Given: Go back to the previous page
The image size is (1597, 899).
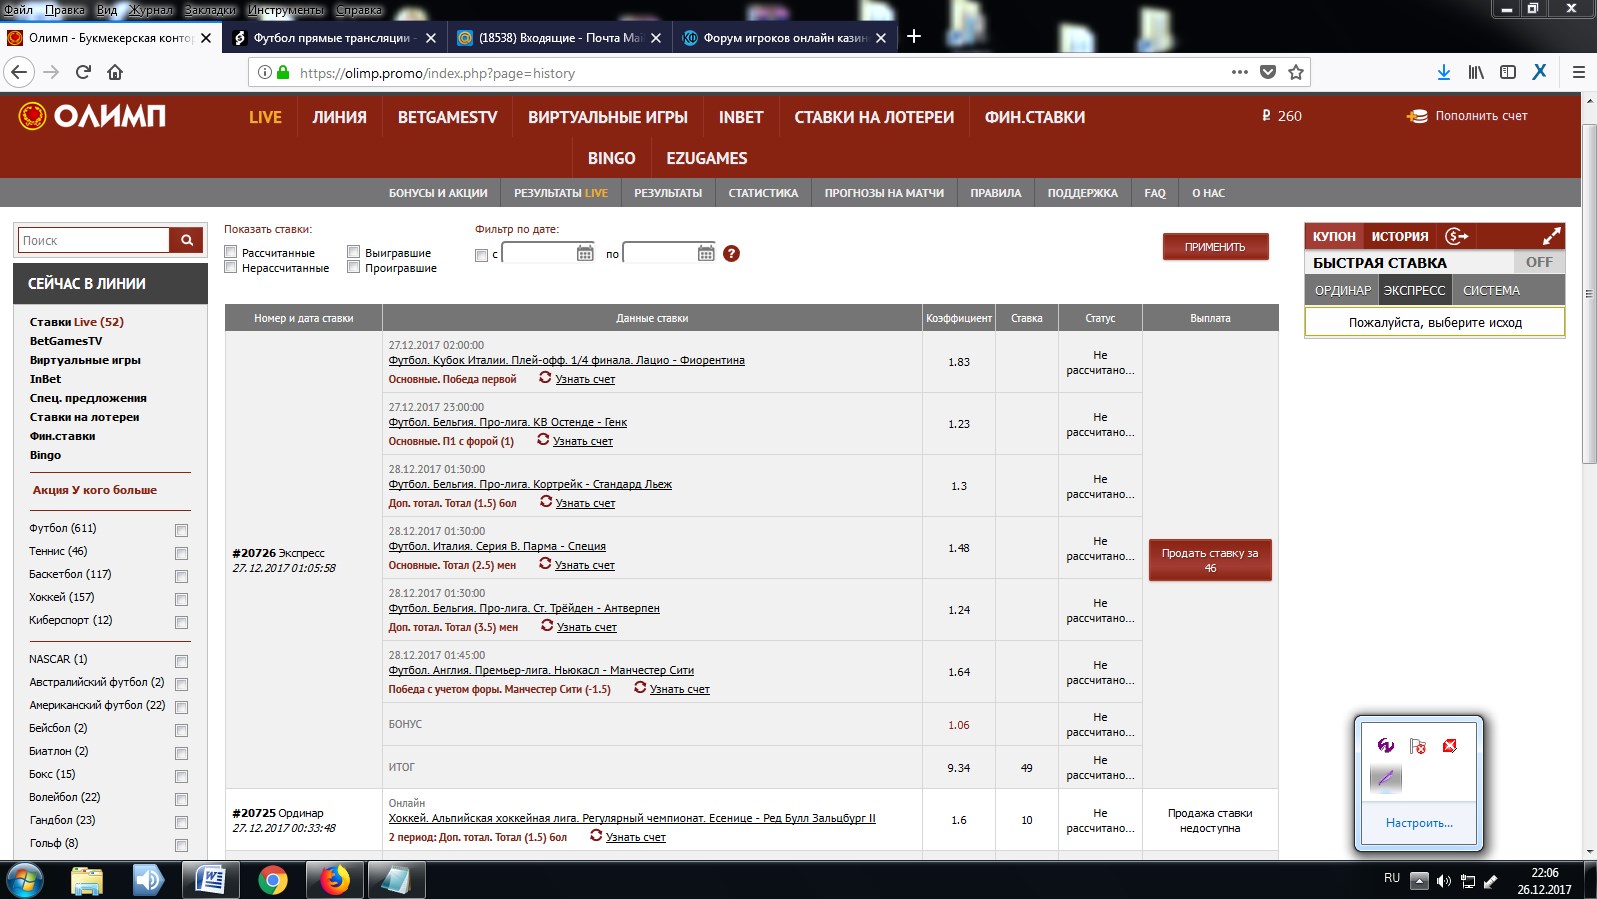Looking at the screenshot, I should coord(19,72).
